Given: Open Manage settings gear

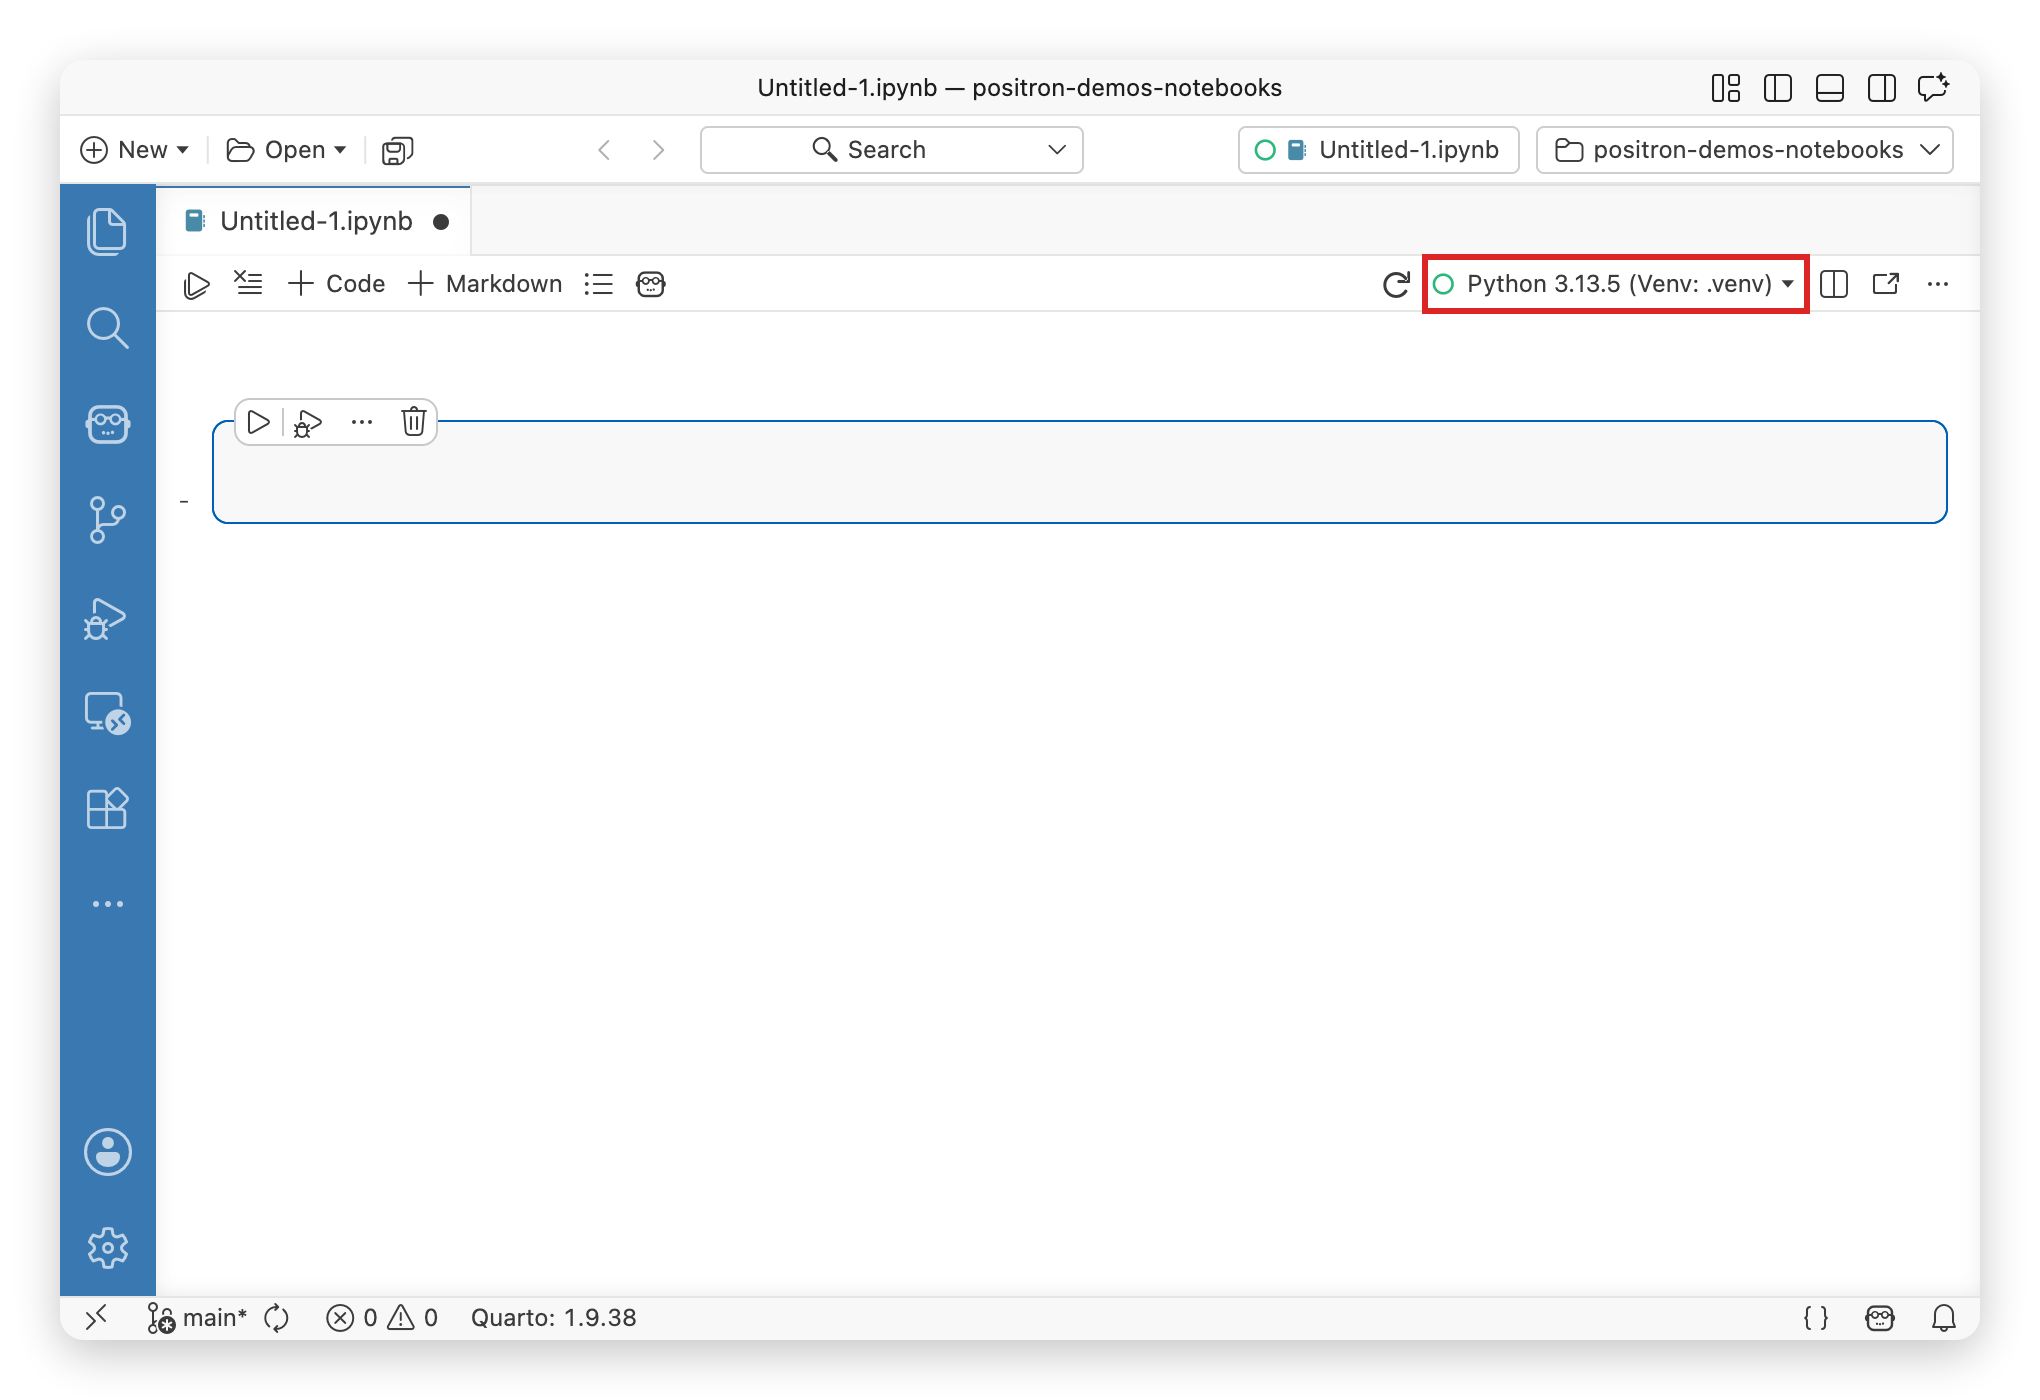Looking at the screenshot, I should (x=107, y=1248).
